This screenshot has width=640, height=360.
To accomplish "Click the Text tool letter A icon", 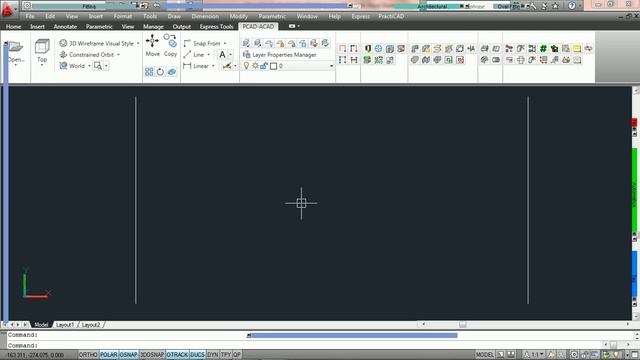I will [x=222, y=54].
